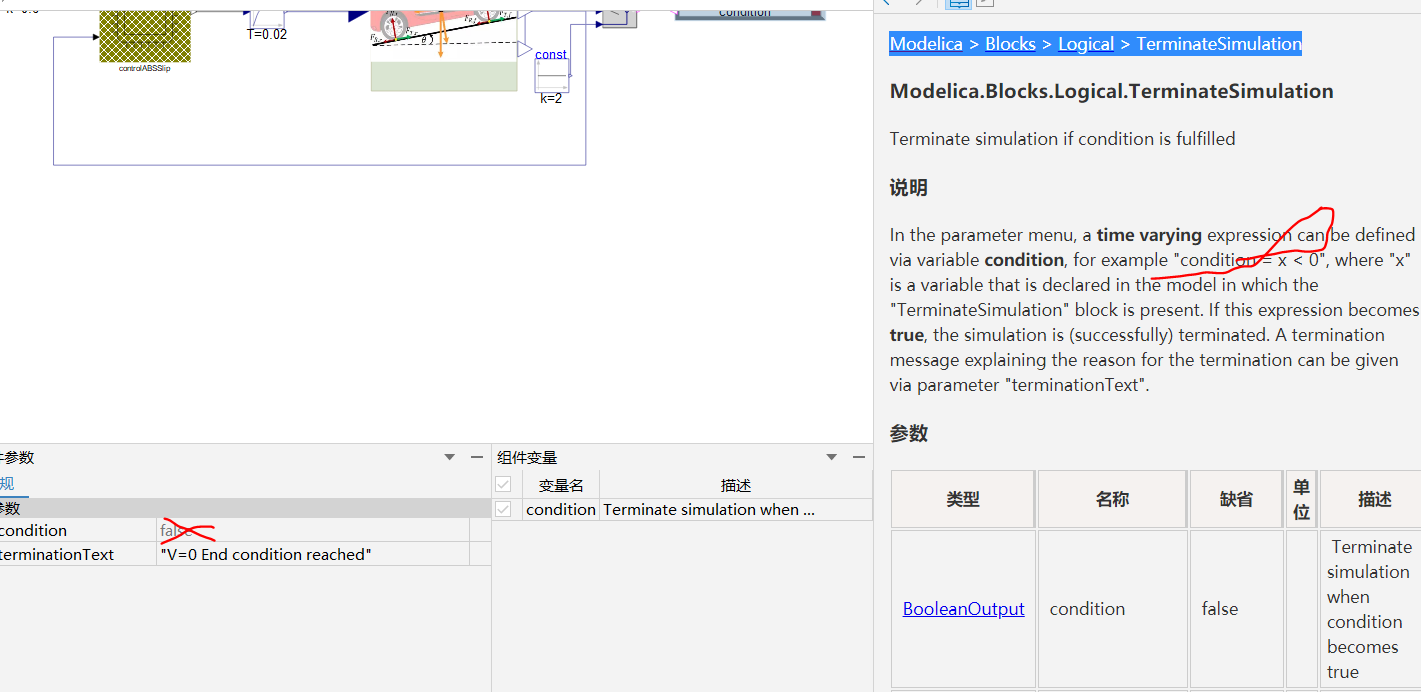Click the 描述 column header in 组件变量

(736, 485)
